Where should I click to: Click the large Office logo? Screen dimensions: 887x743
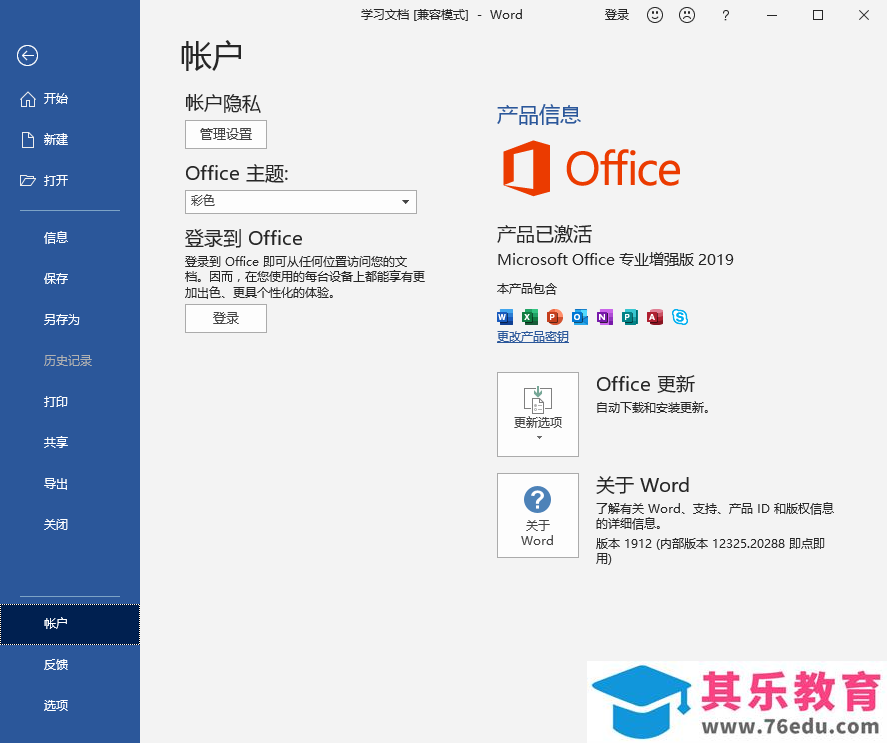click(x=592, y=169)
